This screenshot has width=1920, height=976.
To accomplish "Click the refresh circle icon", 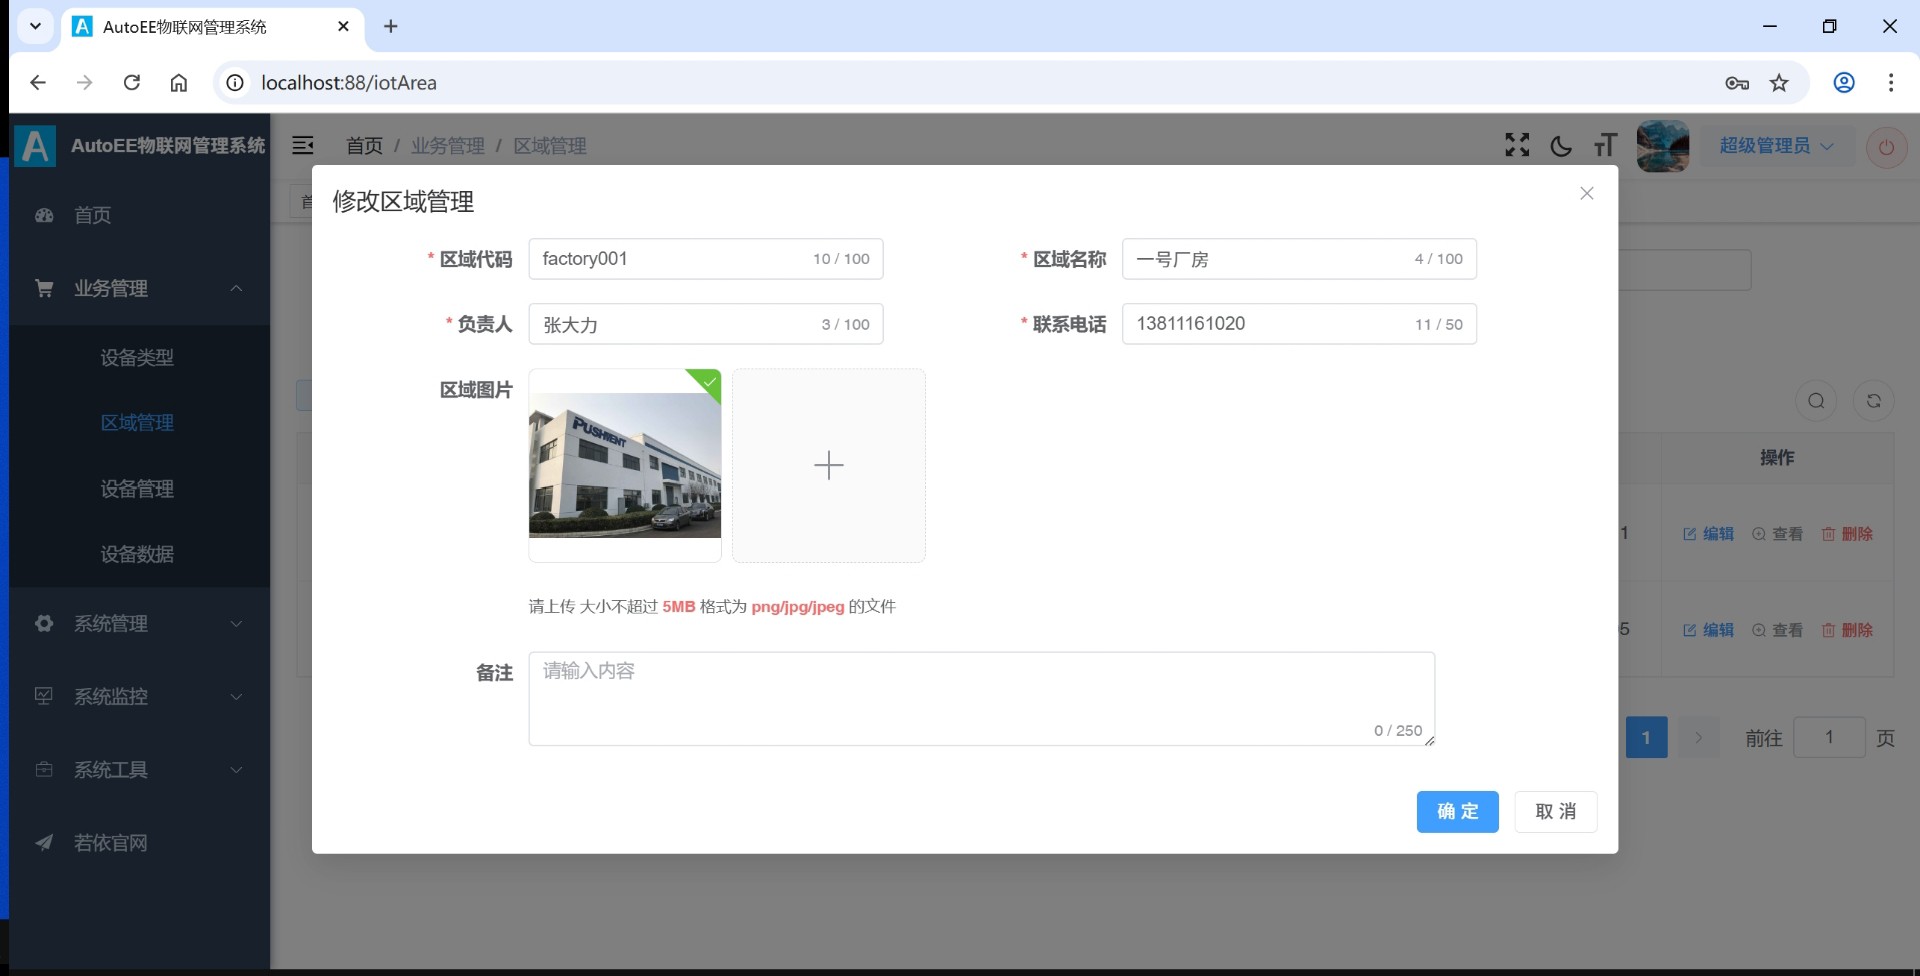I will (1873, 401).
